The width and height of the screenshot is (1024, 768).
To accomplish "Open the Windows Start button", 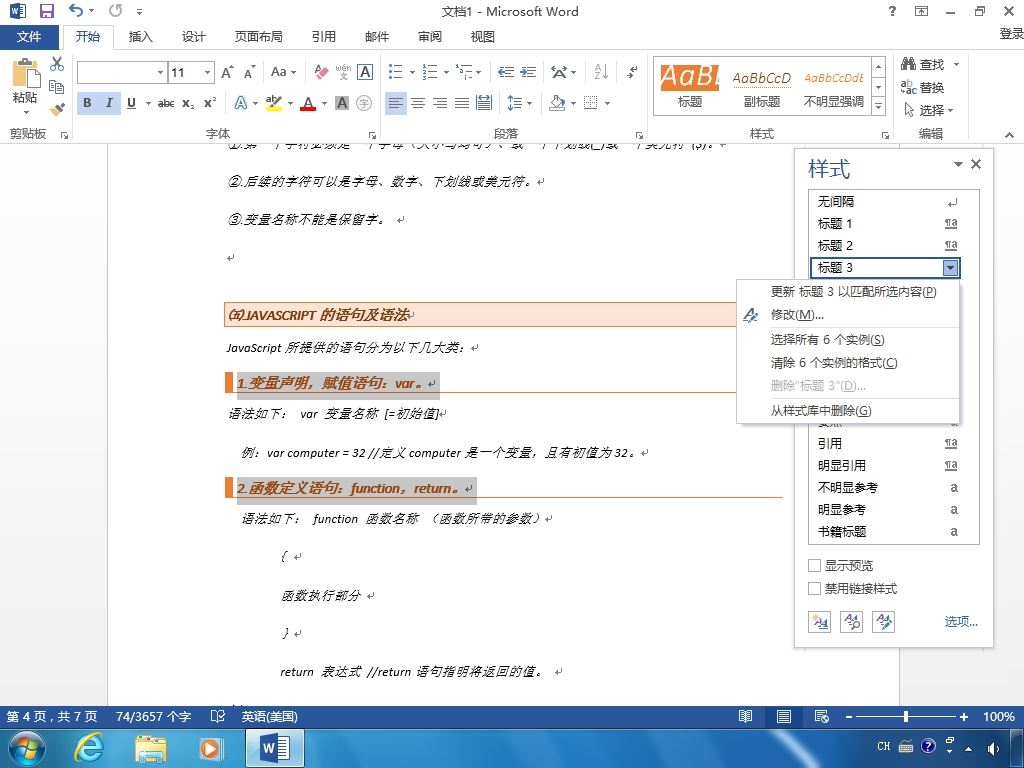I will pos(26,748).
